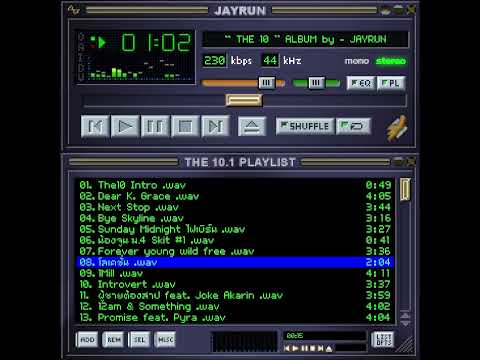
Task: Click the playlist vertical scrollbar thumb
Action: click(x=405, y=189)
